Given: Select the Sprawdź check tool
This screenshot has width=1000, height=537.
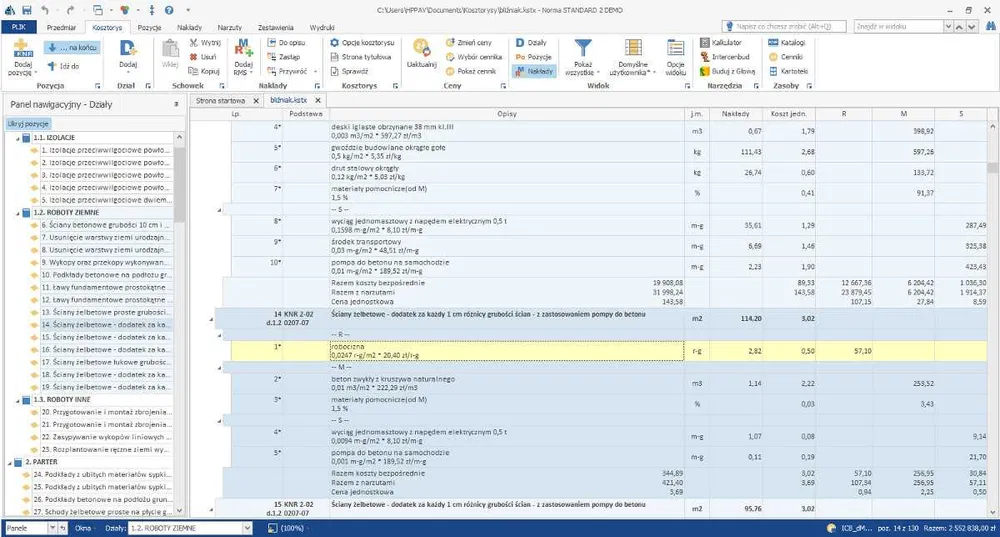Looking at the screenshot, I should [x=349, y=71].
